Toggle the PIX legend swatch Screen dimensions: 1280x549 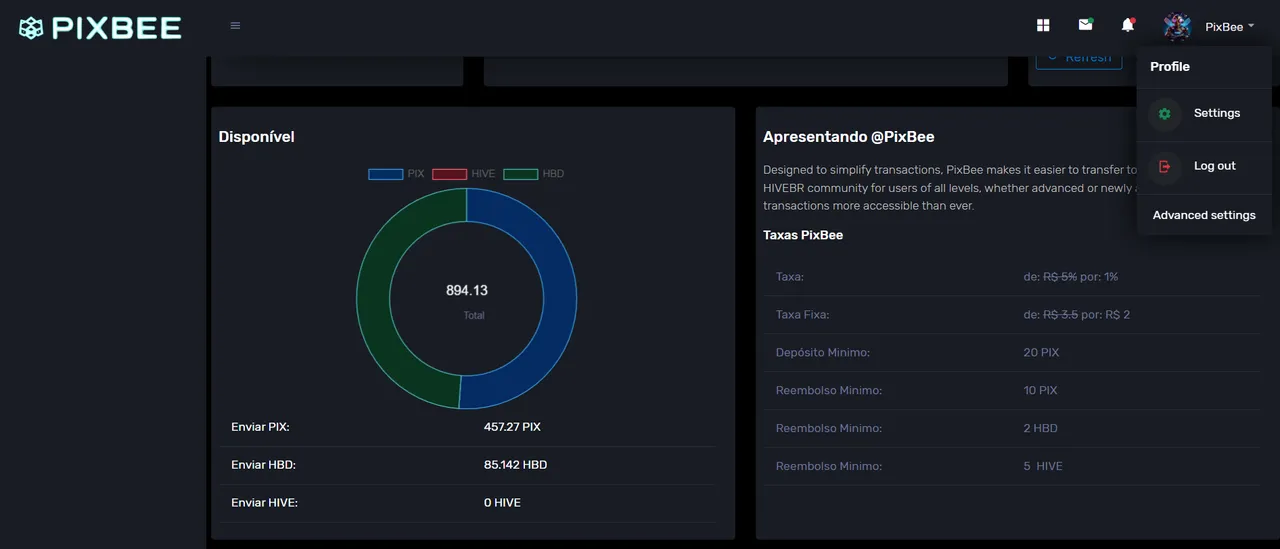(x=386, y=174)
